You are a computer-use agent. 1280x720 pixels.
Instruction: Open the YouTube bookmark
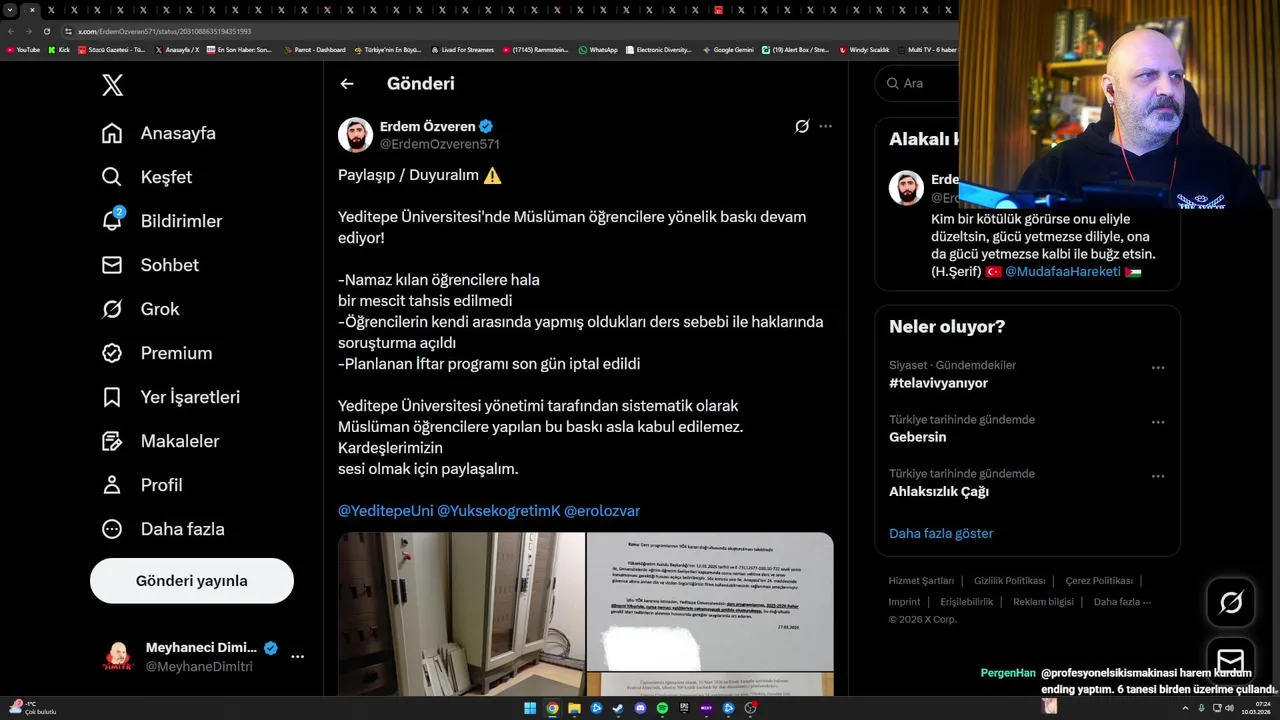pos(23,49)
